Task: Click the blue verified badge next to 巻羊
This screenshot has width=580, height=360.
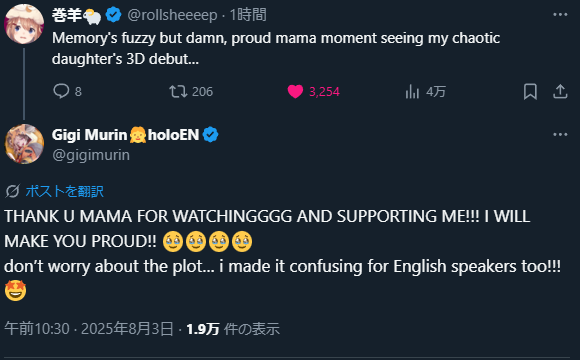Action: 113,15
